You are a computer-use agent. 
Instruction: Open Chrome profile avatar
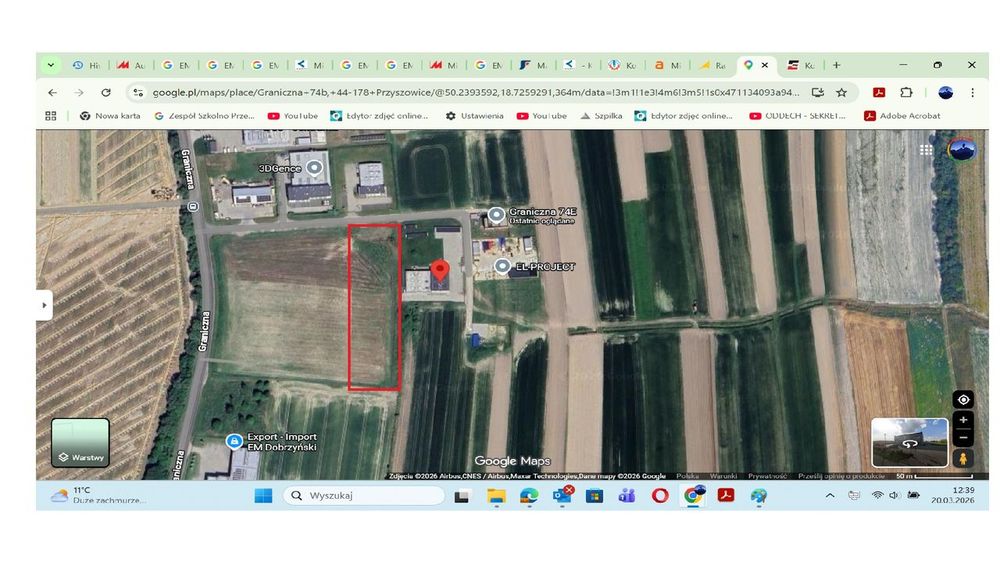945,92
